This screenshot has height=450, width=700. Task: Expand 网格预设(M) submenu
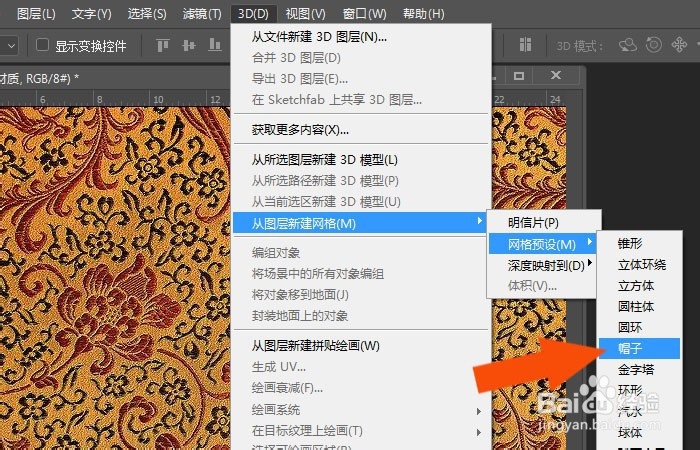click(x=543, y=244)
